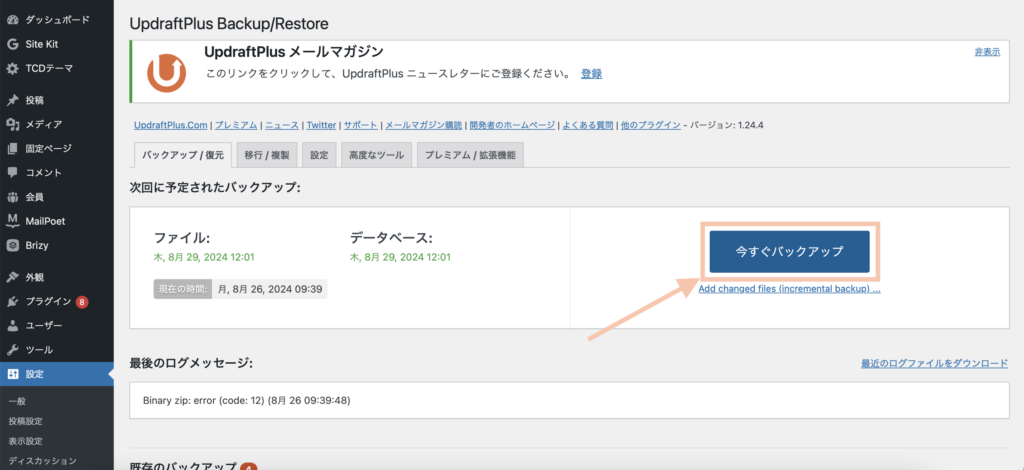The image size is (1024, 470).
Task: Switch to 移行 / 複製 tab
Action: (266, 155)
